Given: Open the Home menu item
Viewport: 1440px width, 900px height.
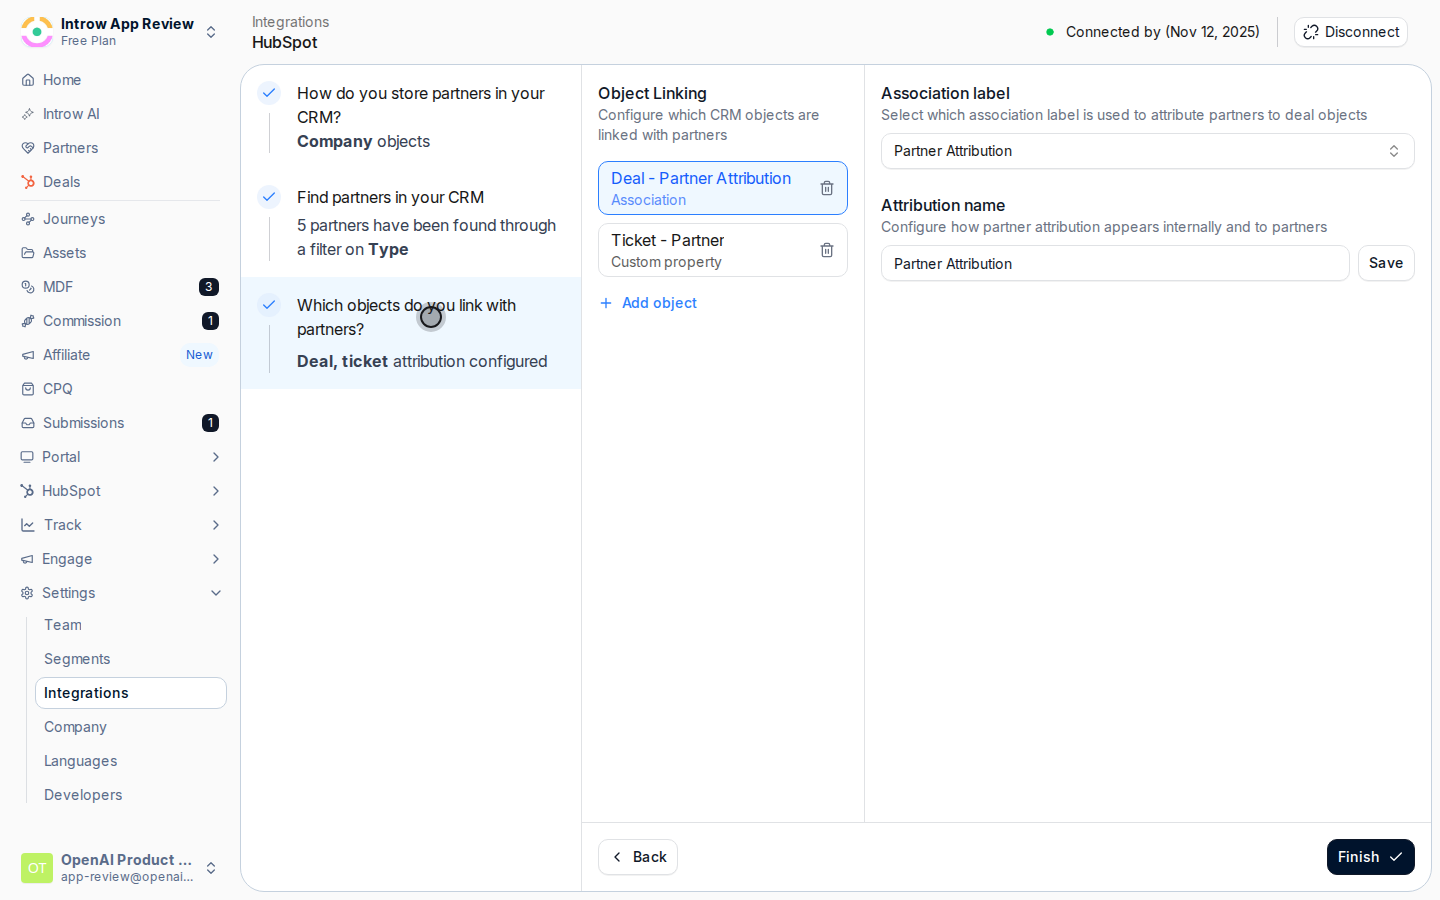Looking at the screenshot, I should (120, 80).
